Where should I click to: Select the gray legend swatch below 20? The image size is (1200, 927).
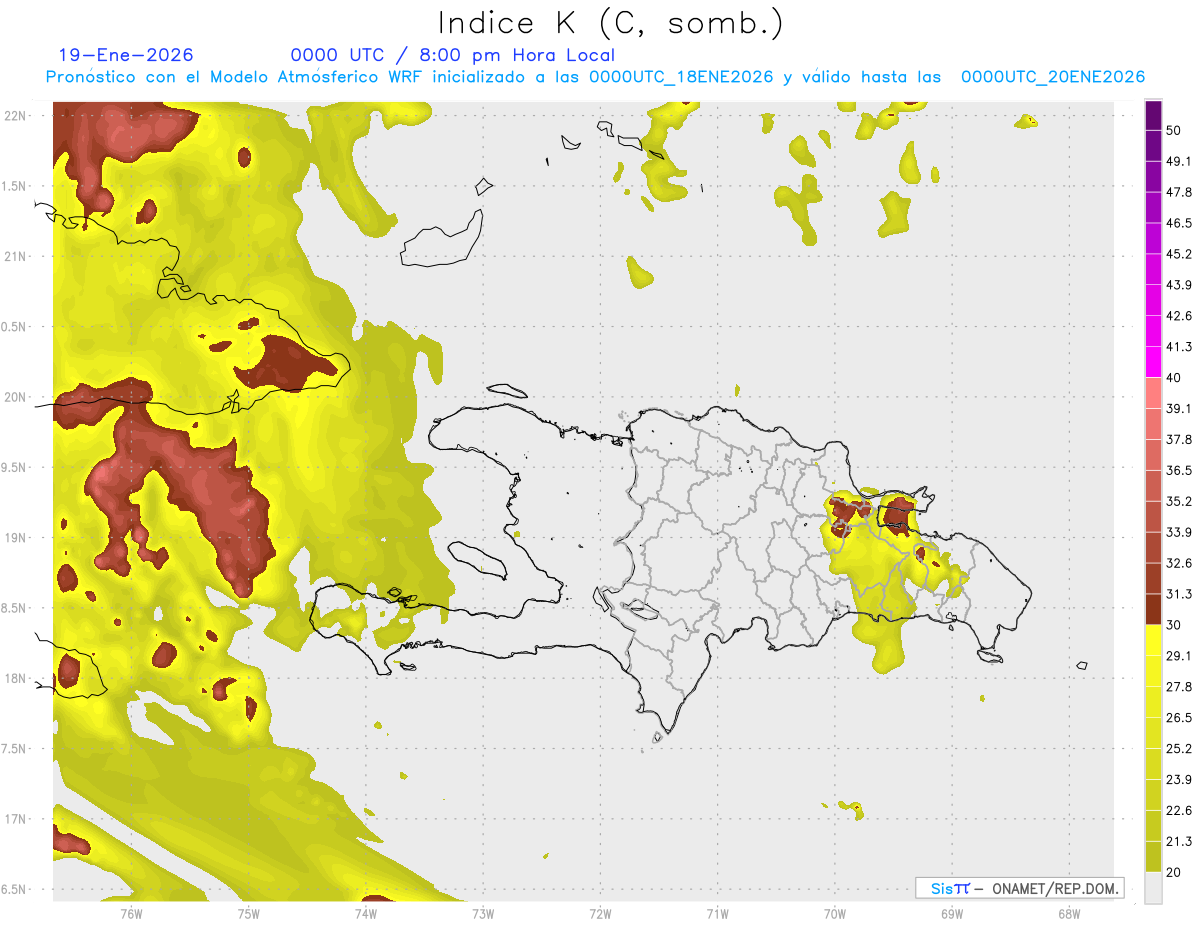click(x=1153, y=888)
